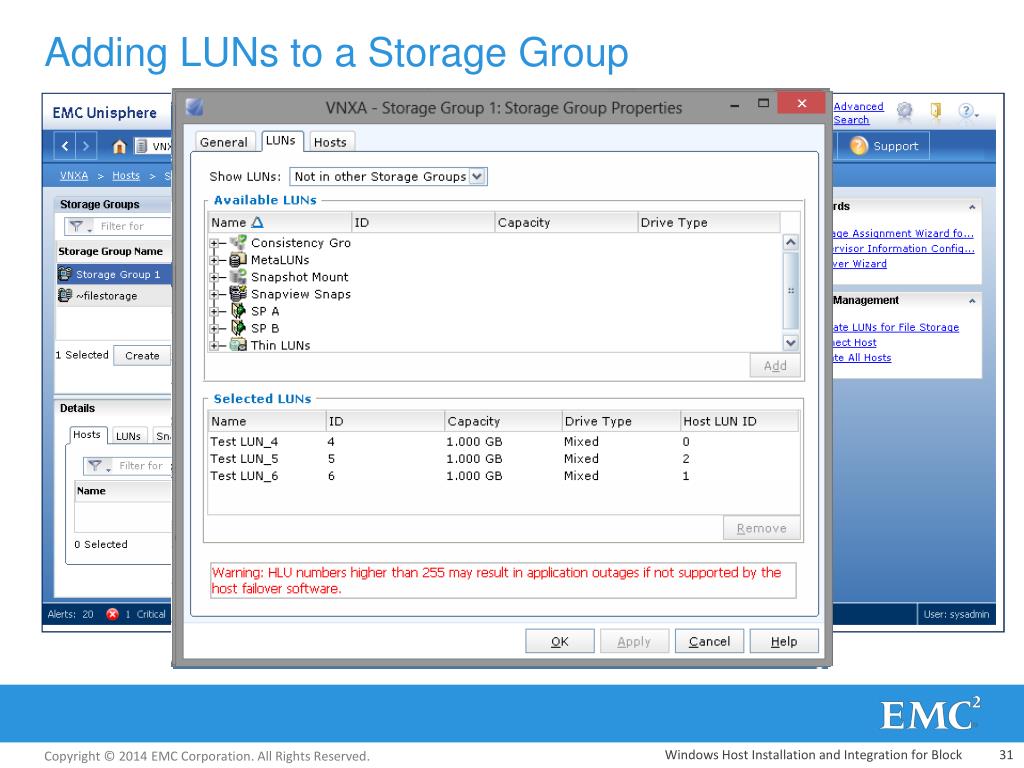Select the Test LUN_5 row

[503, 458]
